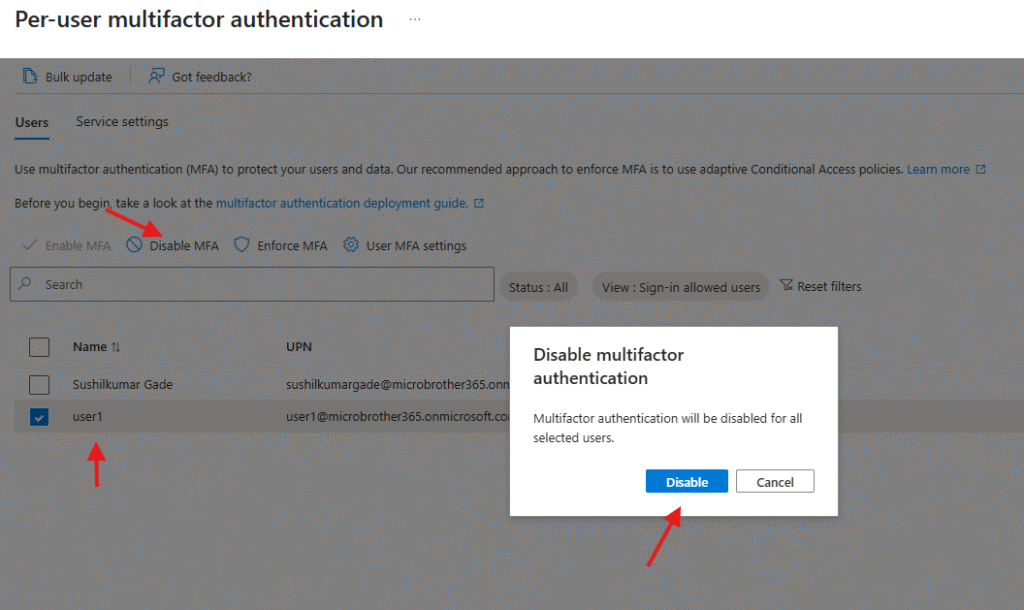1024x610 pixels.
Task: Click the Reset filters funnel icon
Action: (785, 286)
